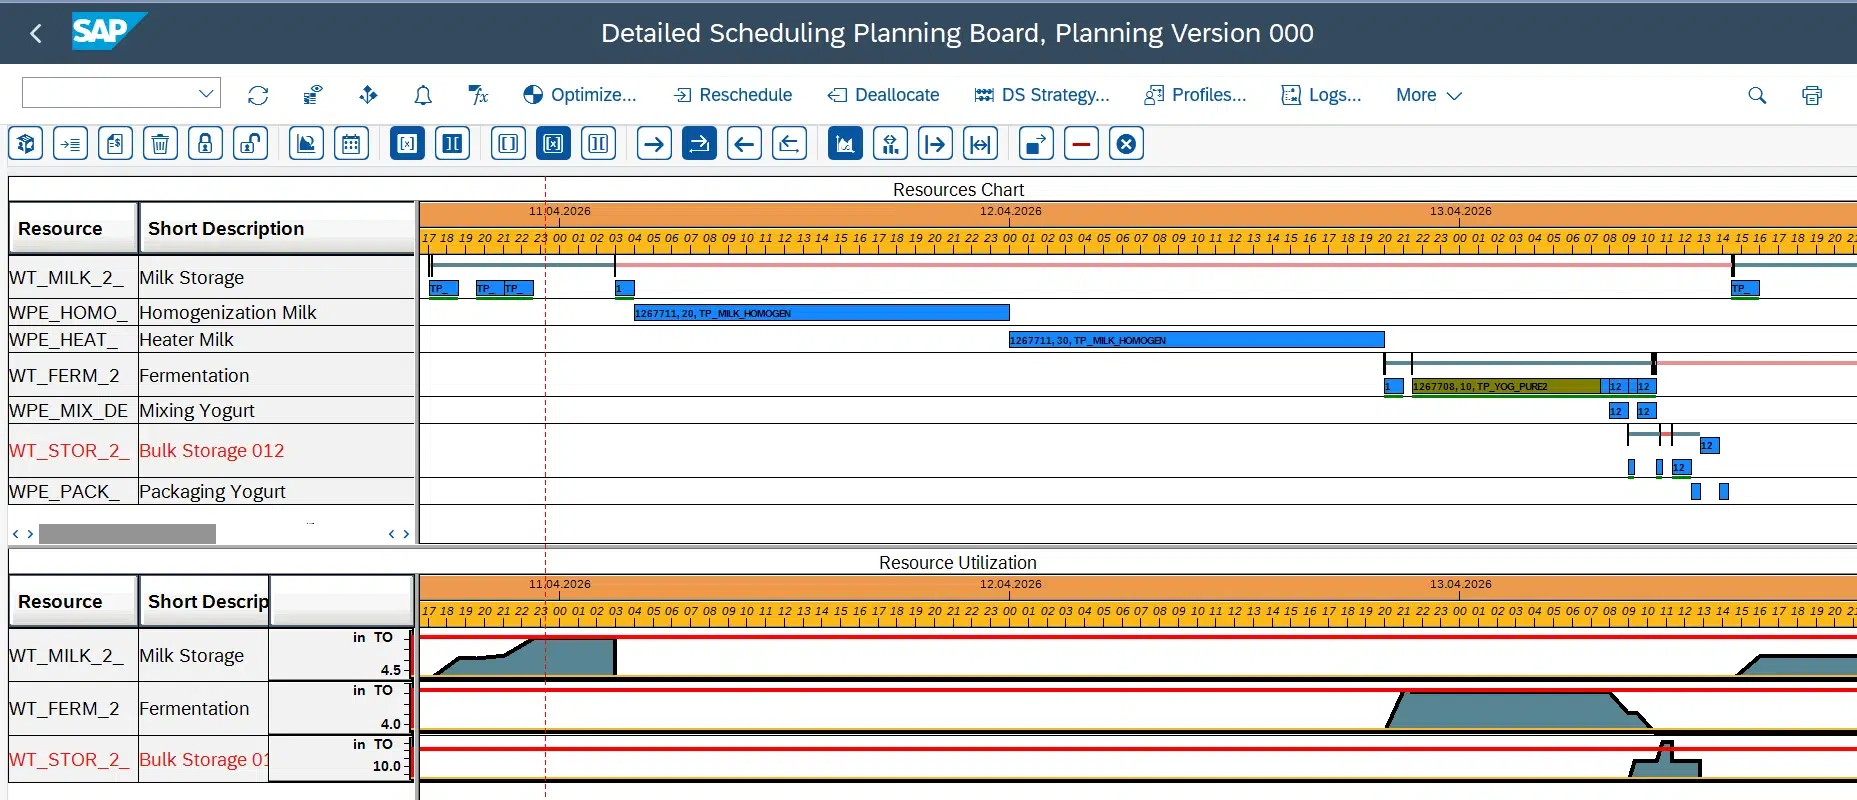Select Mixing Yogurt resource row
This screenshot has width=1857, height=800.
[212, 410]
